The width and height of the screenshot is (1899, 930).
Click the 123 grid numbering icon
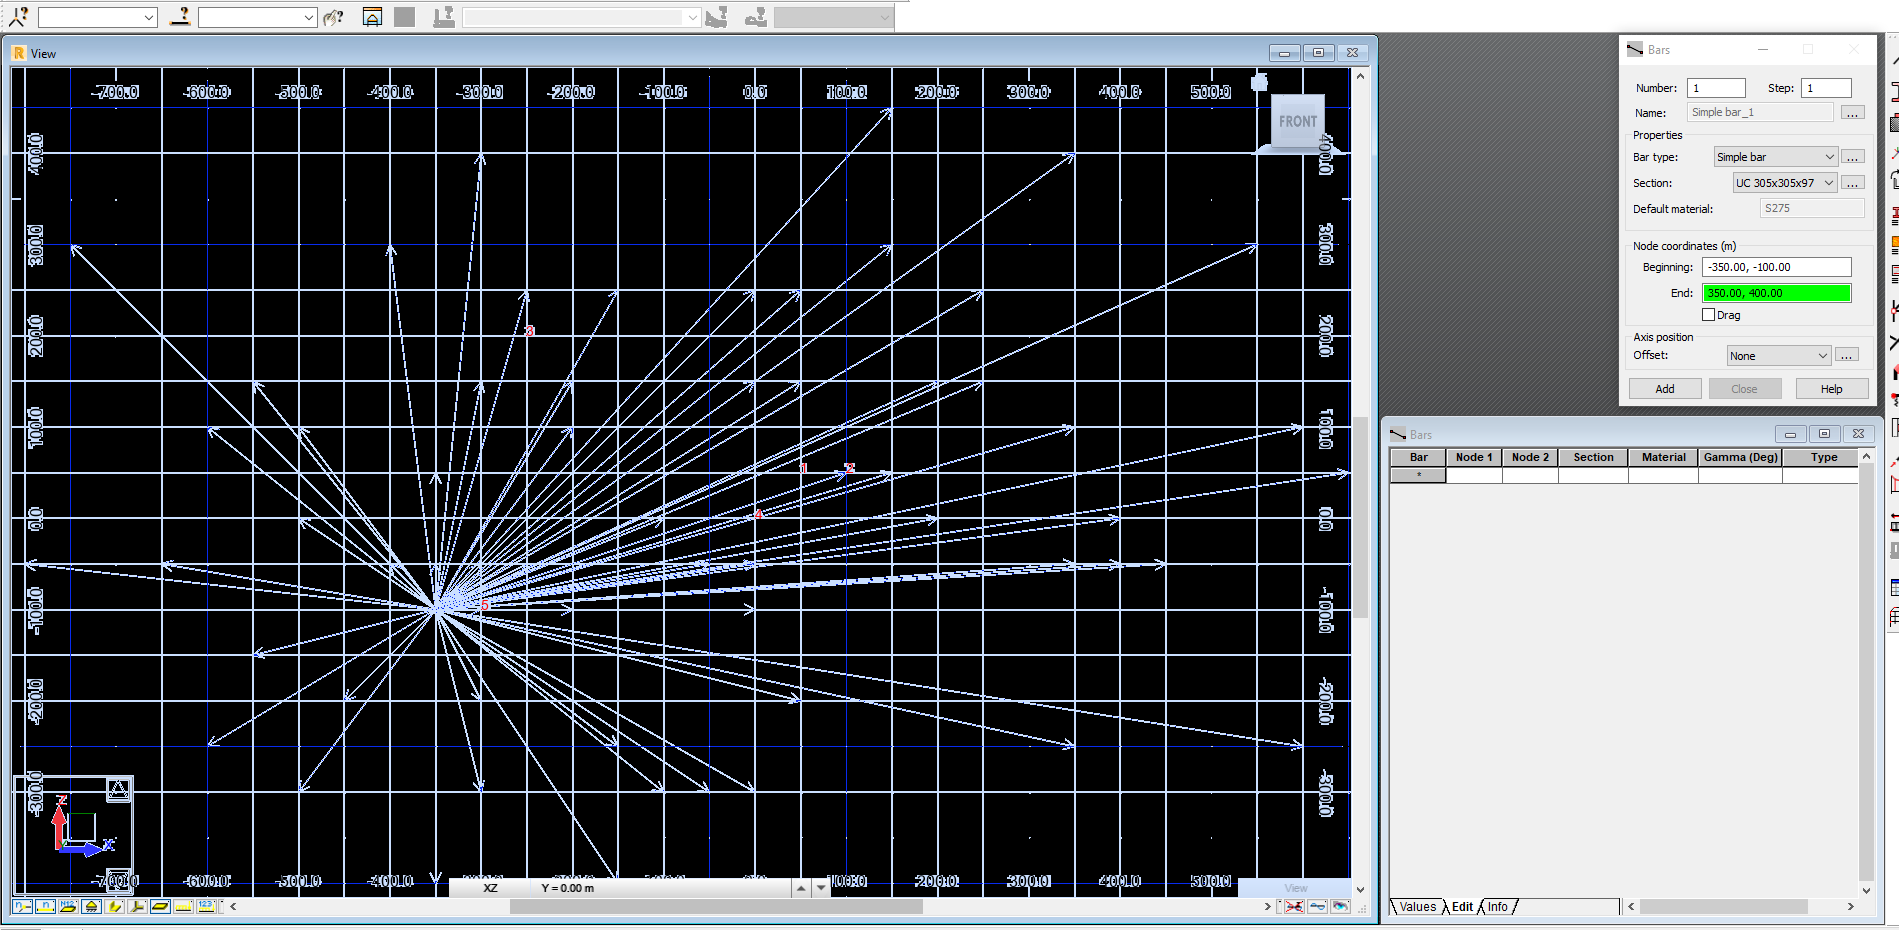point(206,907)
